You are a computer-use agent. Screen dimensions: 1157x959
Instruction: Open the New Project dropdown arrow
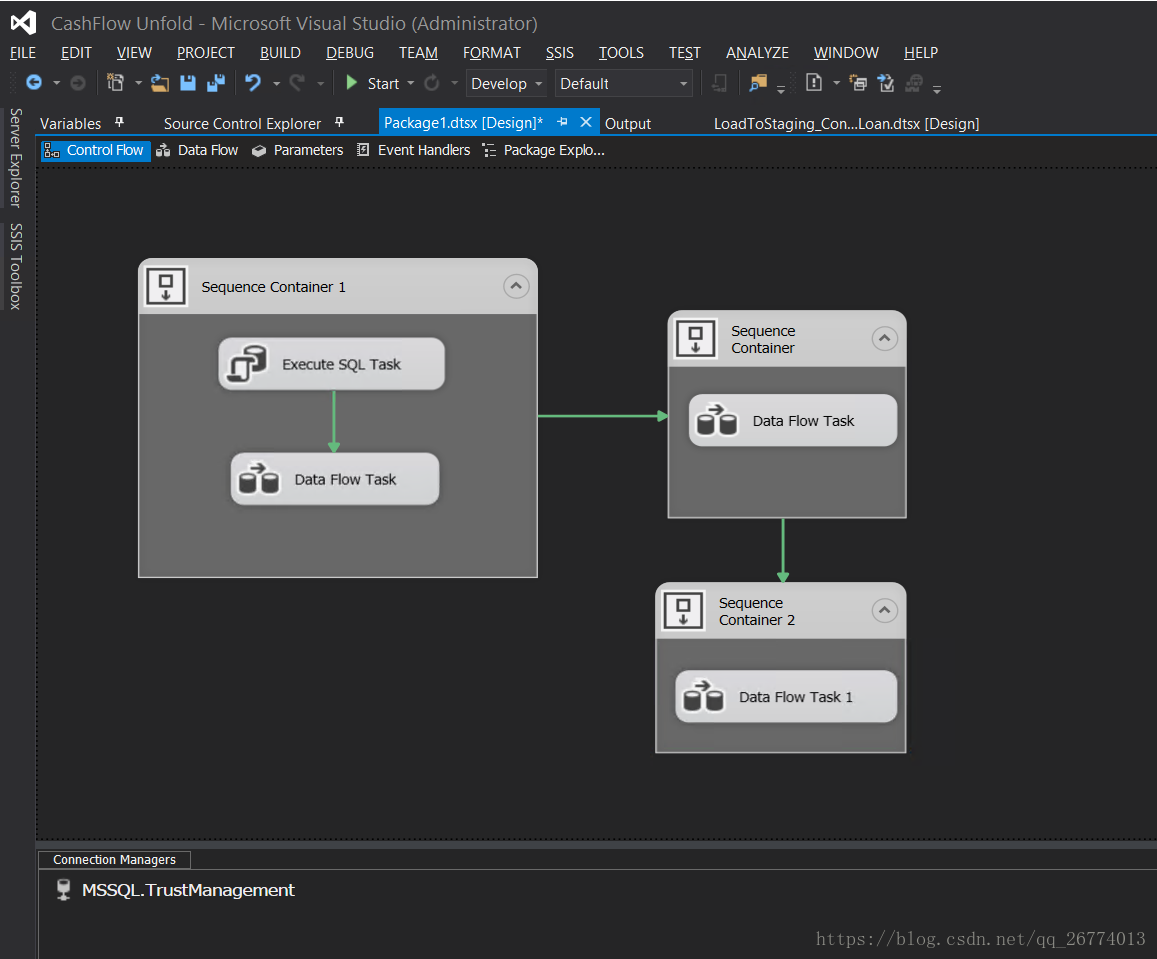point(138,83)
